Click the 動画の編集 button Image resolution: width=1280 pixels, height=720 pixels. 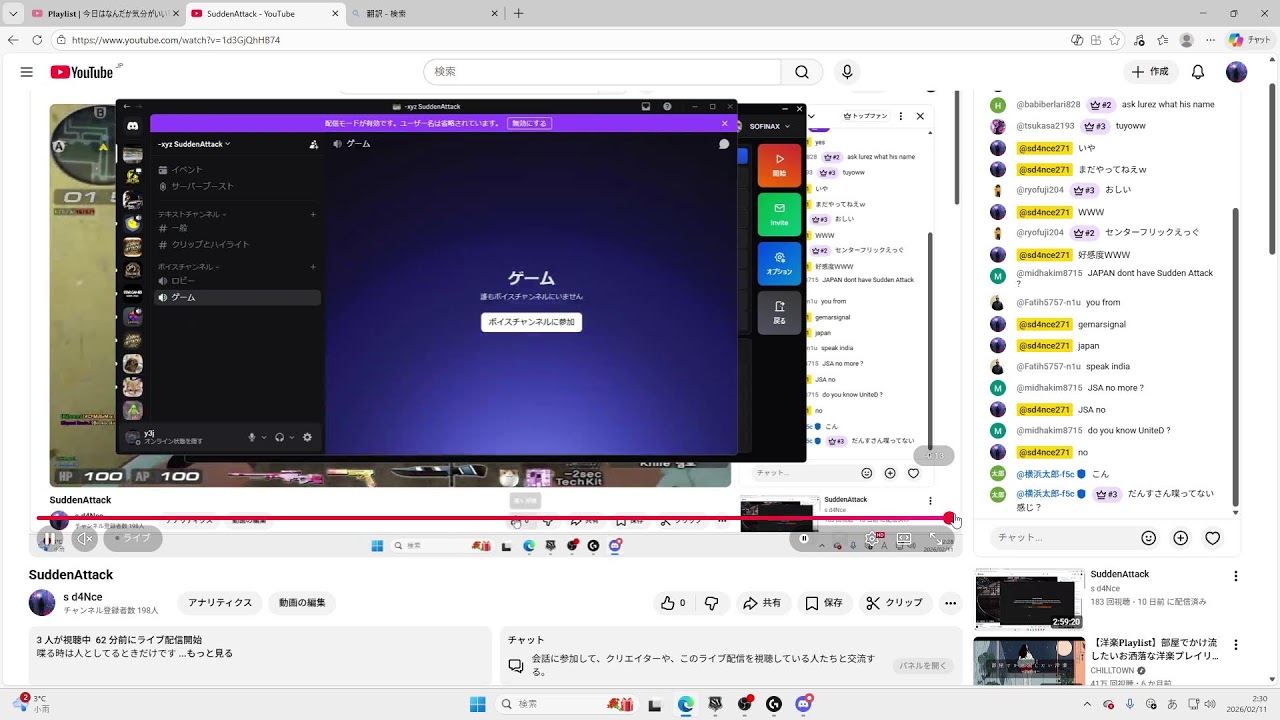pyautogui.click(x=302, y=603)
